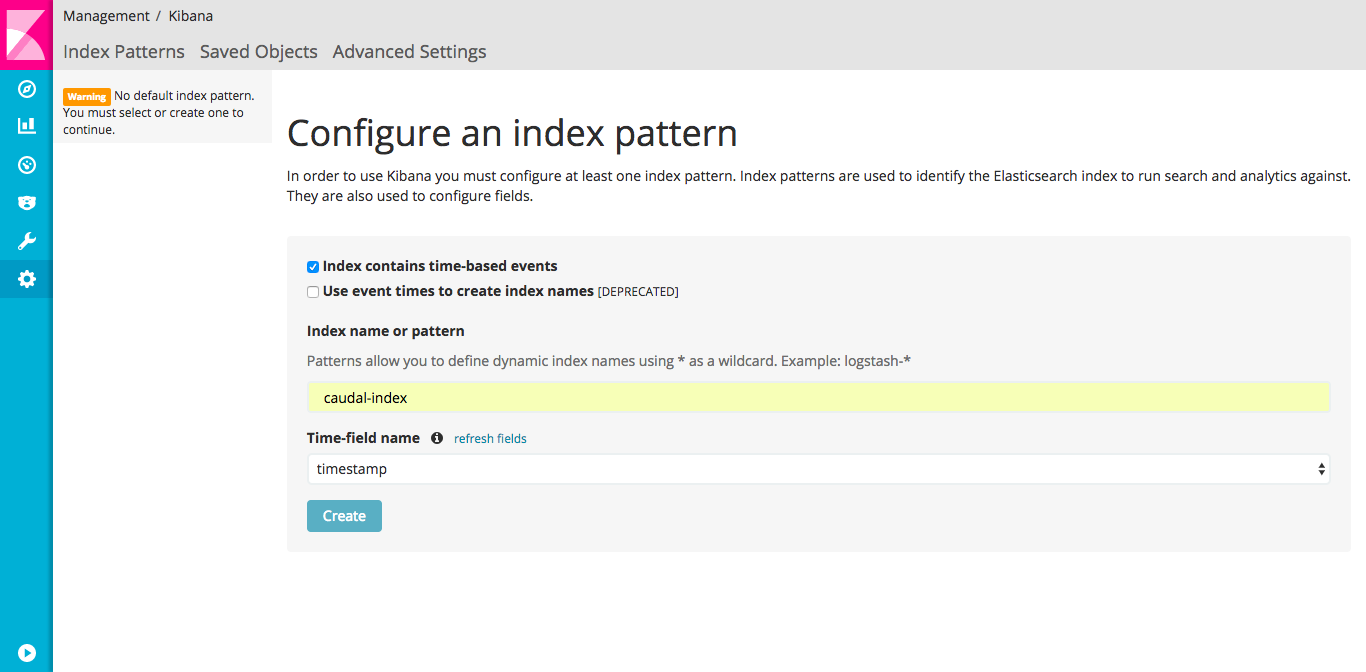Screen dimensions: 1366x672
Task: Click the caudal-index input field
Action: 818,397
